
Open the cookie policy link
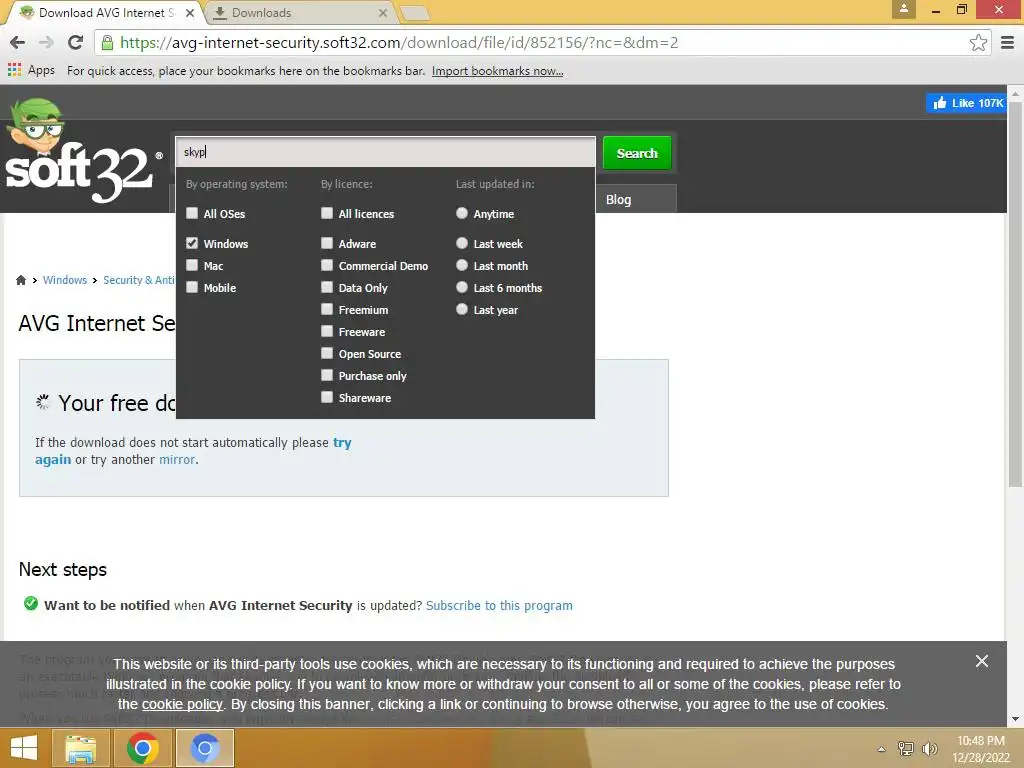pyautogui.click(x=182, y=705)
